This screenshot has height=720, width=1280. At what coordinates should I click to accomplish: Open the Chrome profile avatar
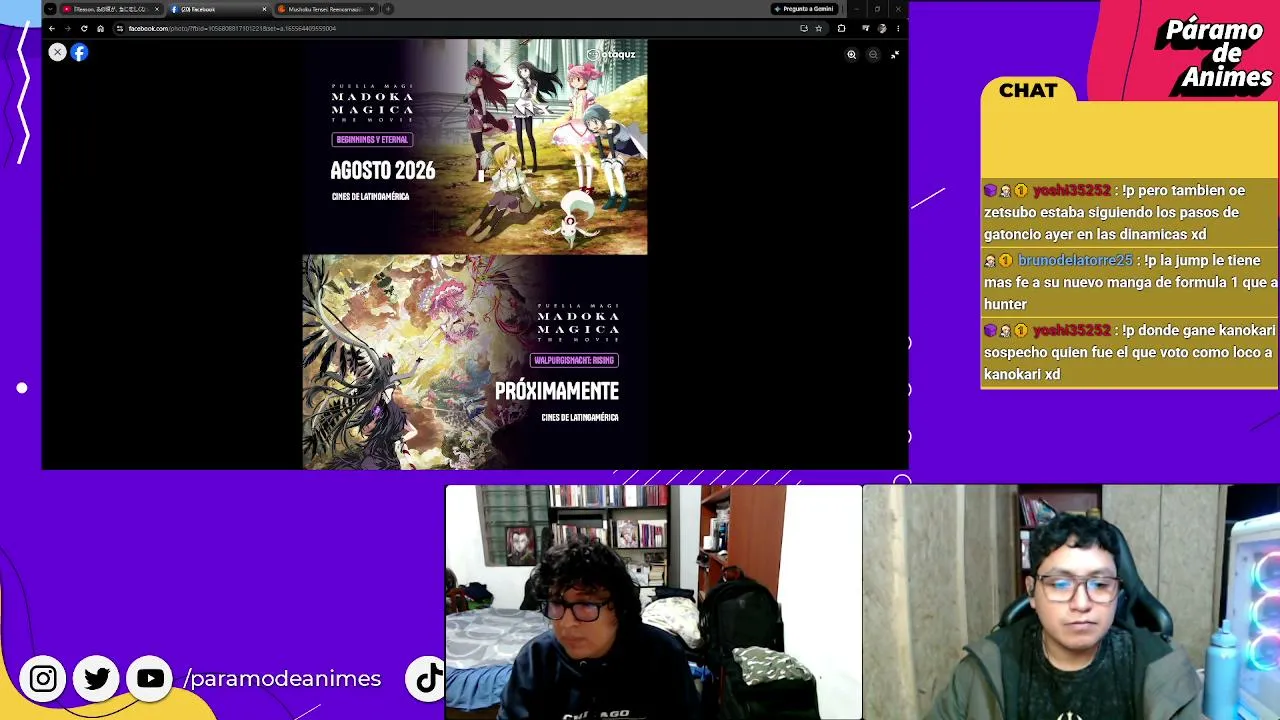[x=881, y=28]
